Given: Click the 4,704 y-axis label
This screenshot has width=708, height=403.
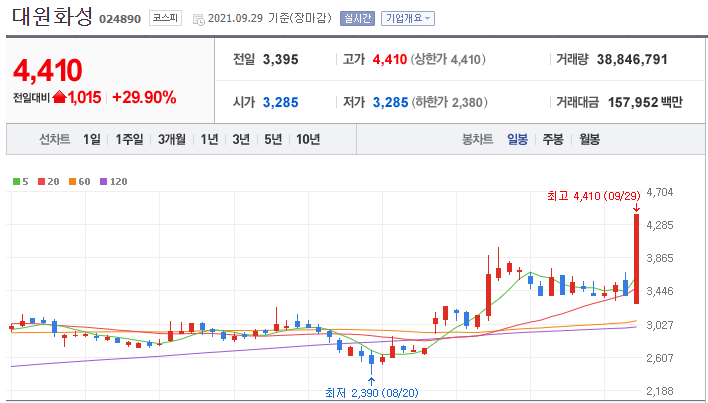Looking at the screenshot, I should tap(660, 192).
